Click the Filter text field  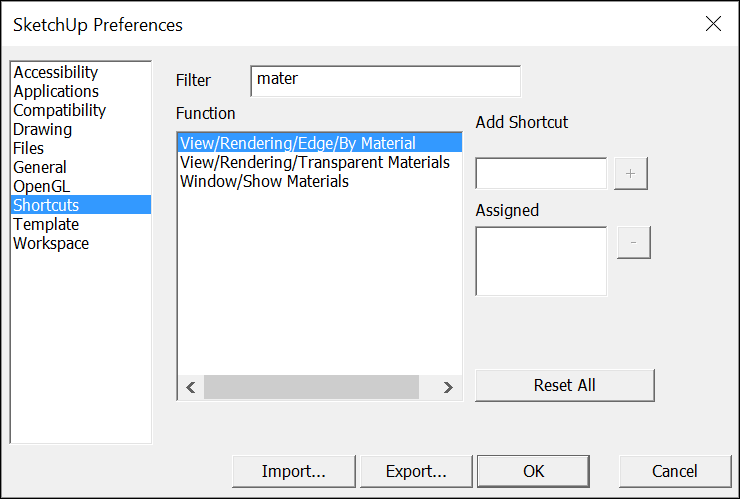pos(386,81)
